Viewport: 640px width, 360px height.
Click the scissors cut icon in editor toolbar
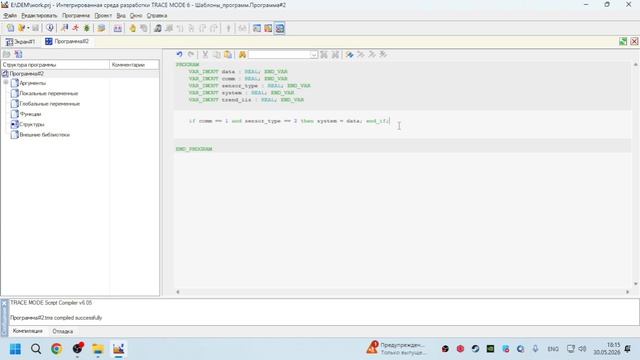pos(205,54)
